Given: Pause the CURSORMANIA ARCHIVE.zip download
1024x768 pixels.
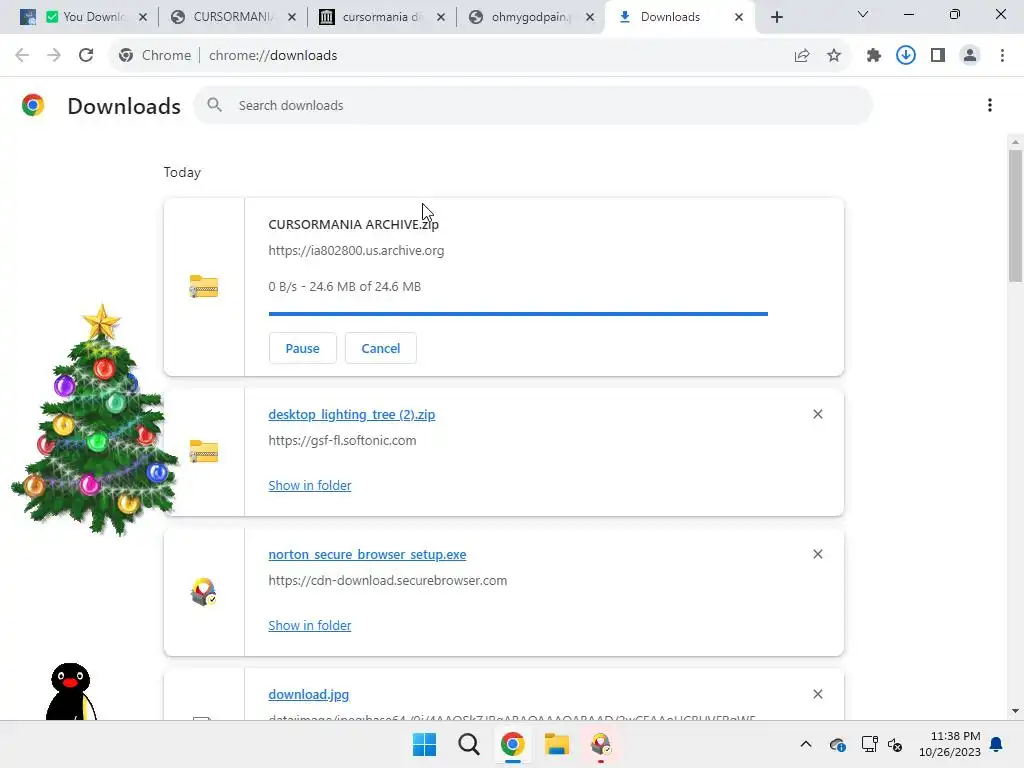Looking at the screenshot, I should pos(302,348).
